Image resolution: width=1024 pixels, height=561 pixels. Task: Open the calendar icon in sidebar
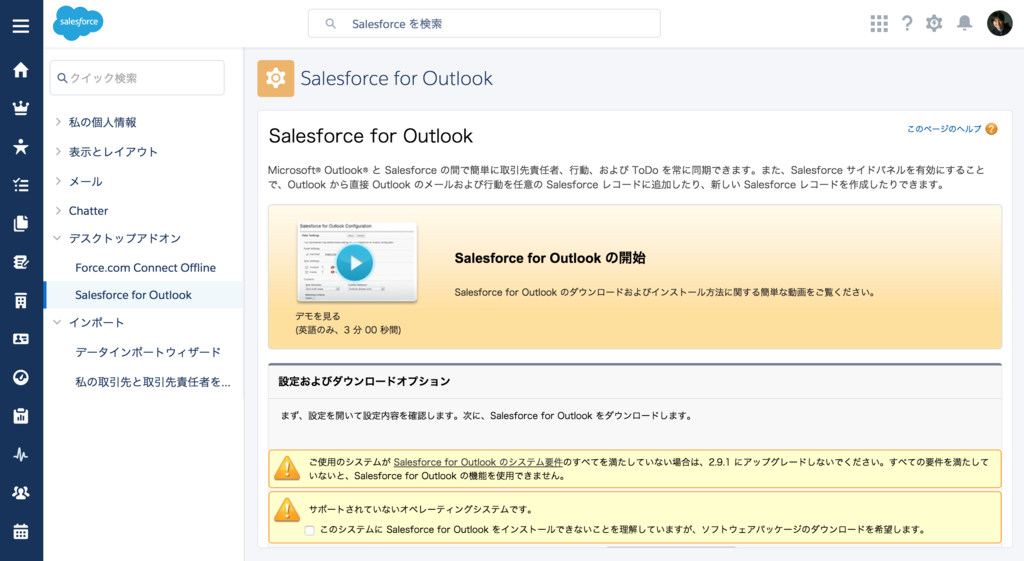[21, 532]
